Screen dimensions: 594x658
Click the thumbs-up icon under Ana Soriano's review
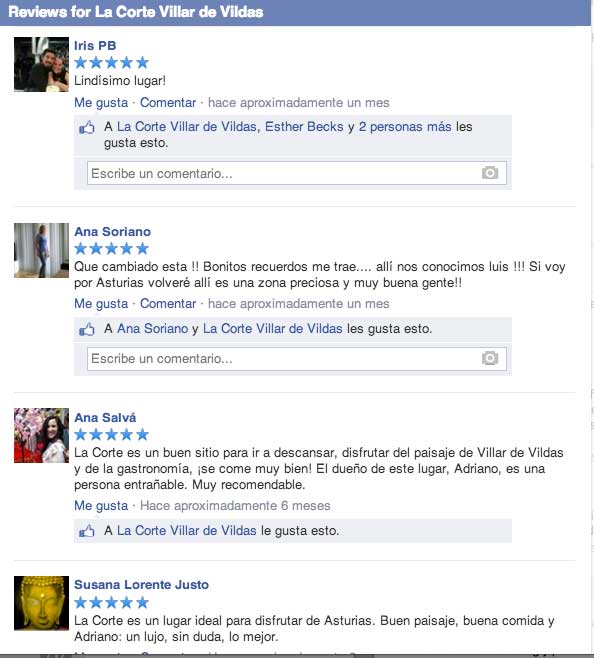point(86,329)
